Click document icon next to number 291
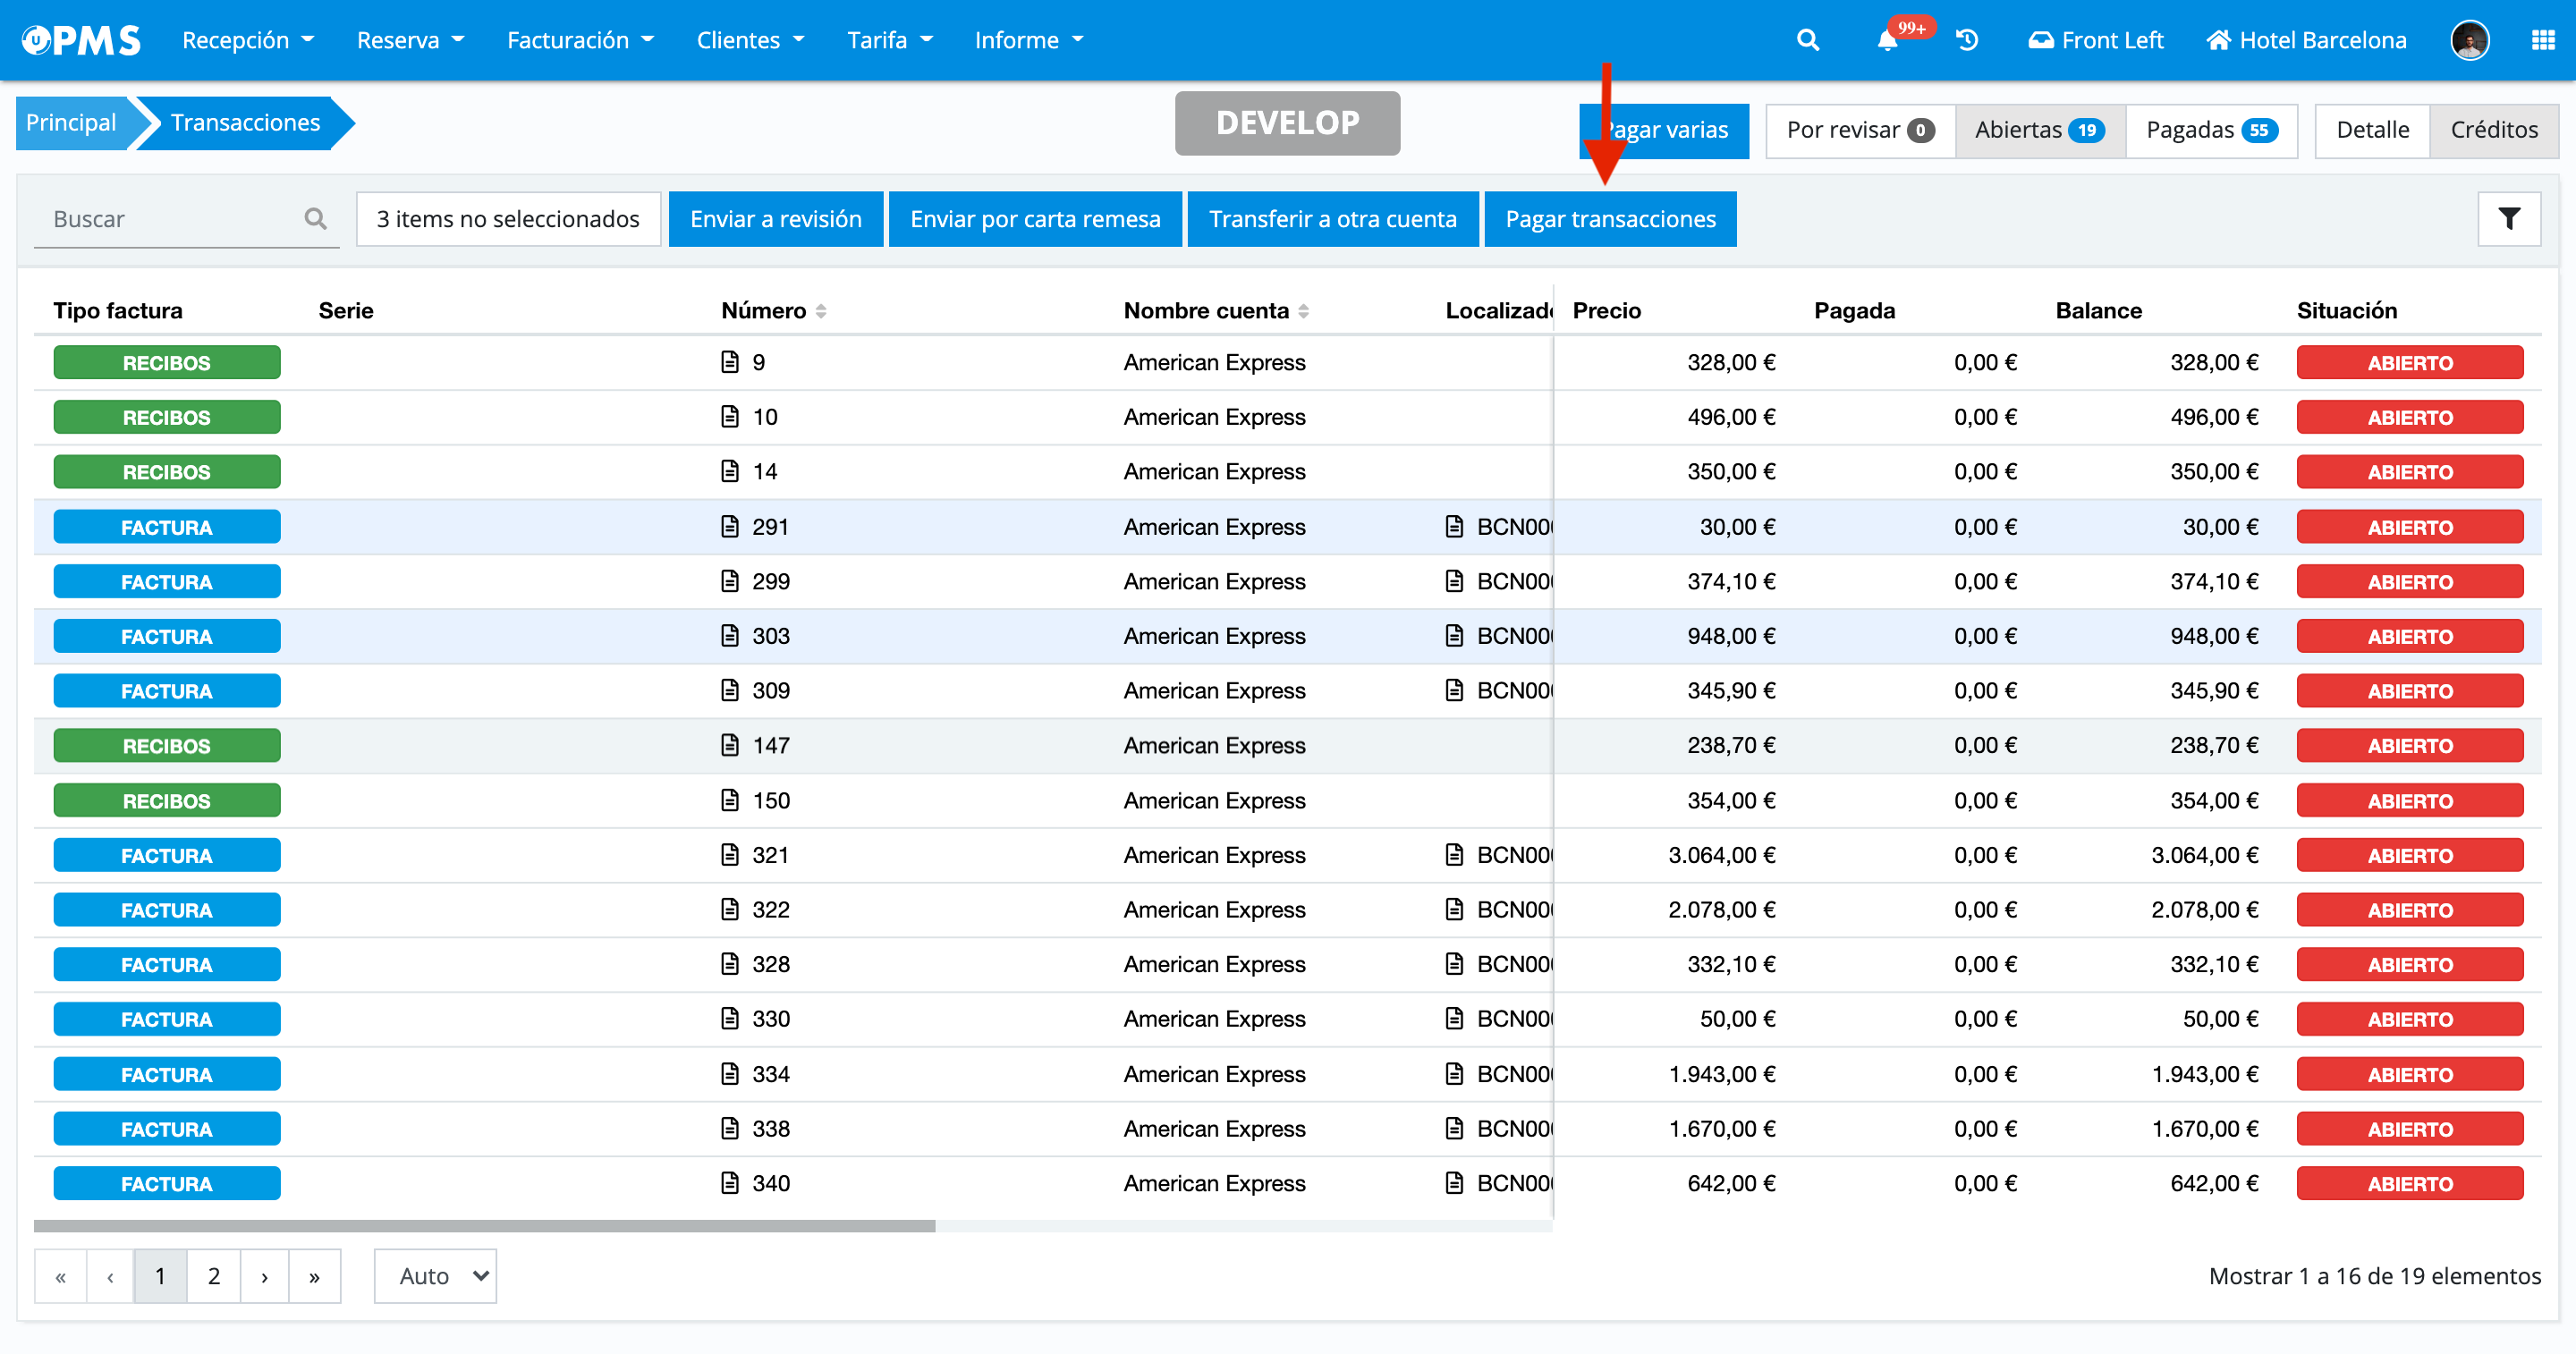 730,527
